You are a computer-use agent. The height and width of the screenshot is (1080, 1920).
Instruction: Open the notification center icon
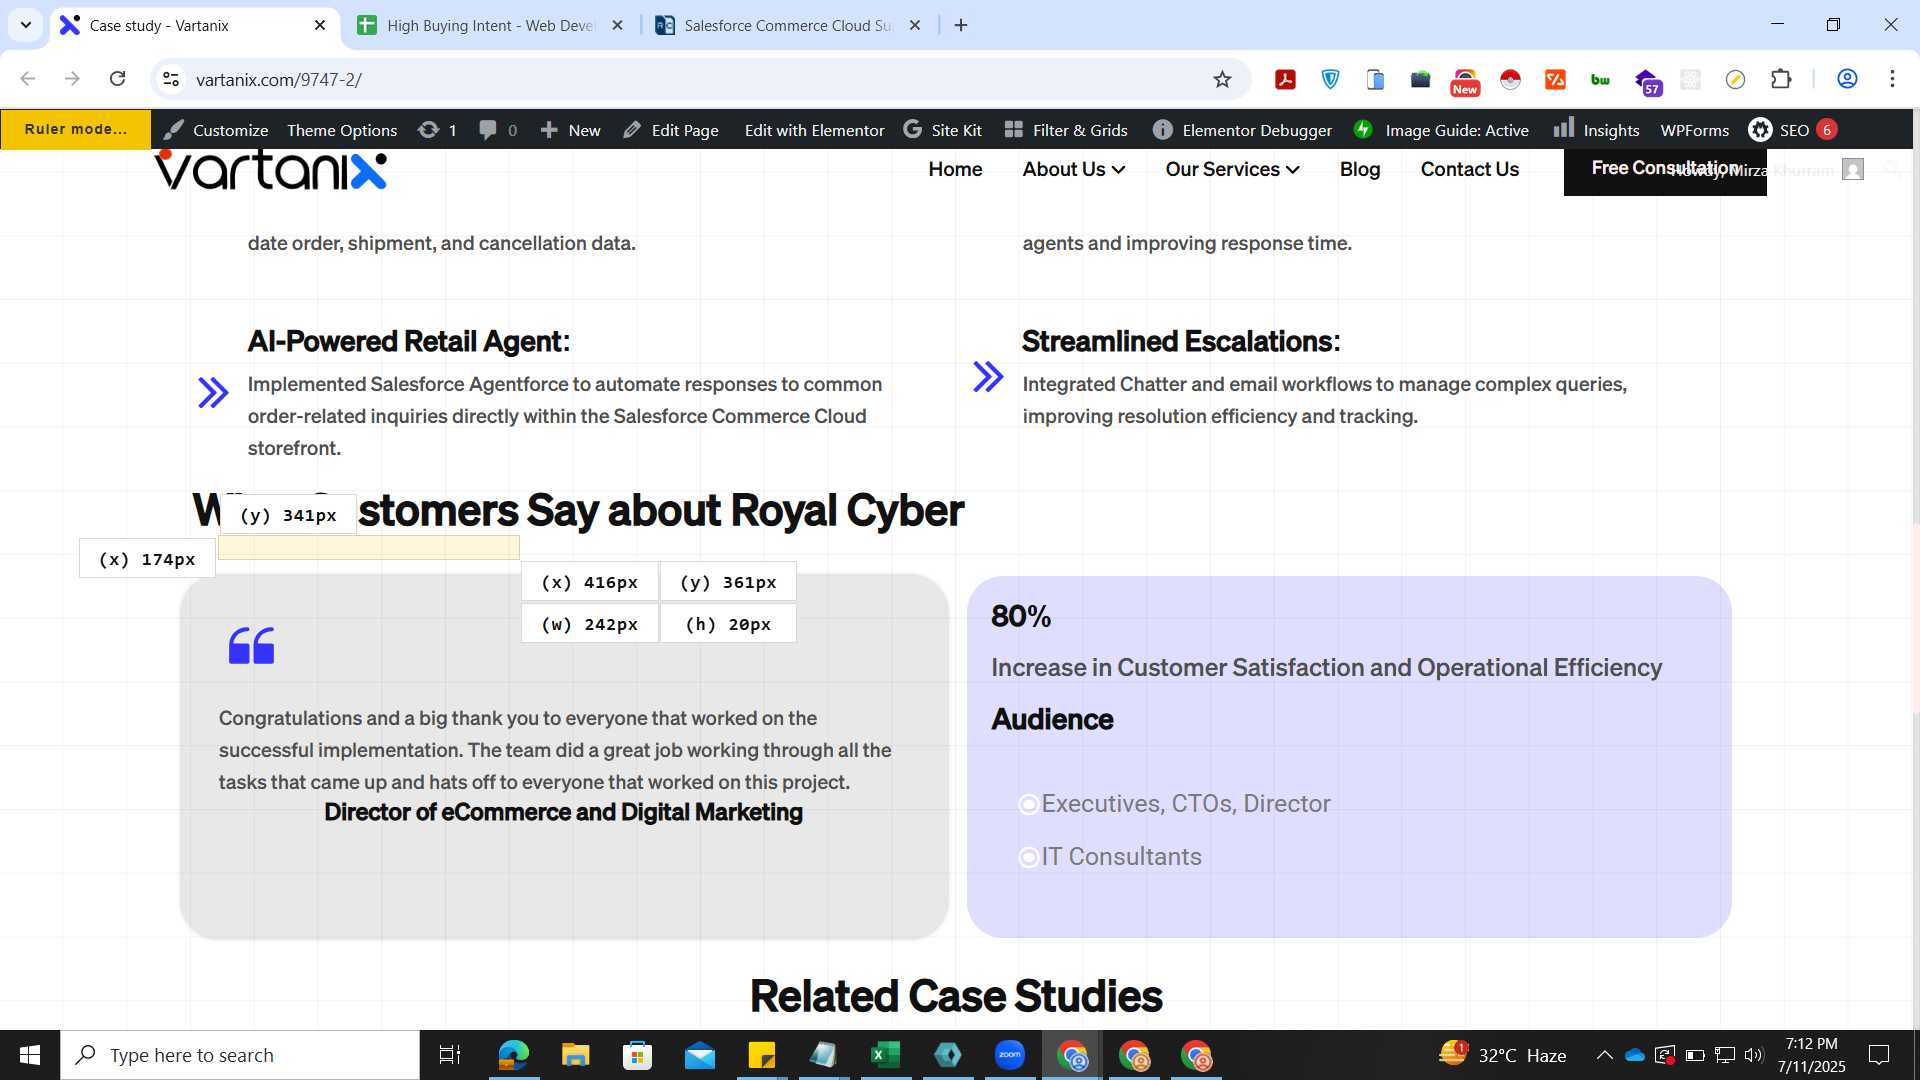pyautogui.click(x=1879, y=1055)
